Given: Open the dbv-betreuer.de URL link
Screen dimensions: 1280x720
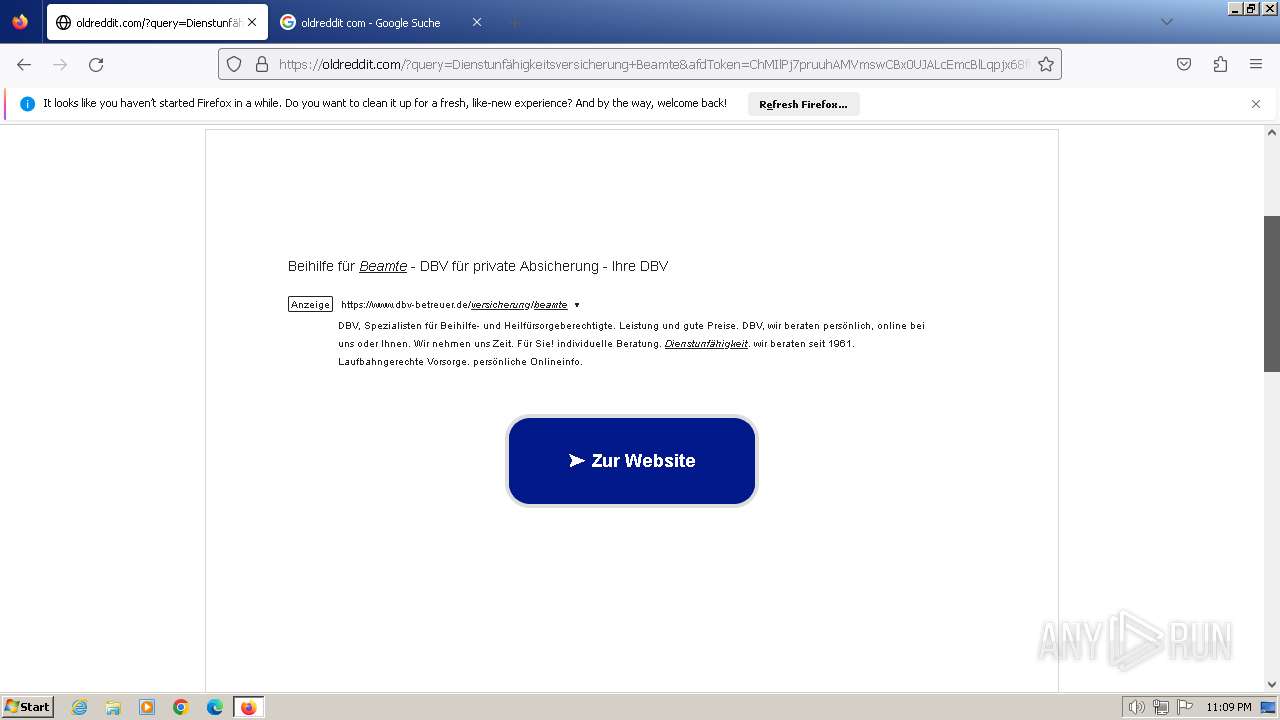Looking at the screenshot, I should coord(454,305).
